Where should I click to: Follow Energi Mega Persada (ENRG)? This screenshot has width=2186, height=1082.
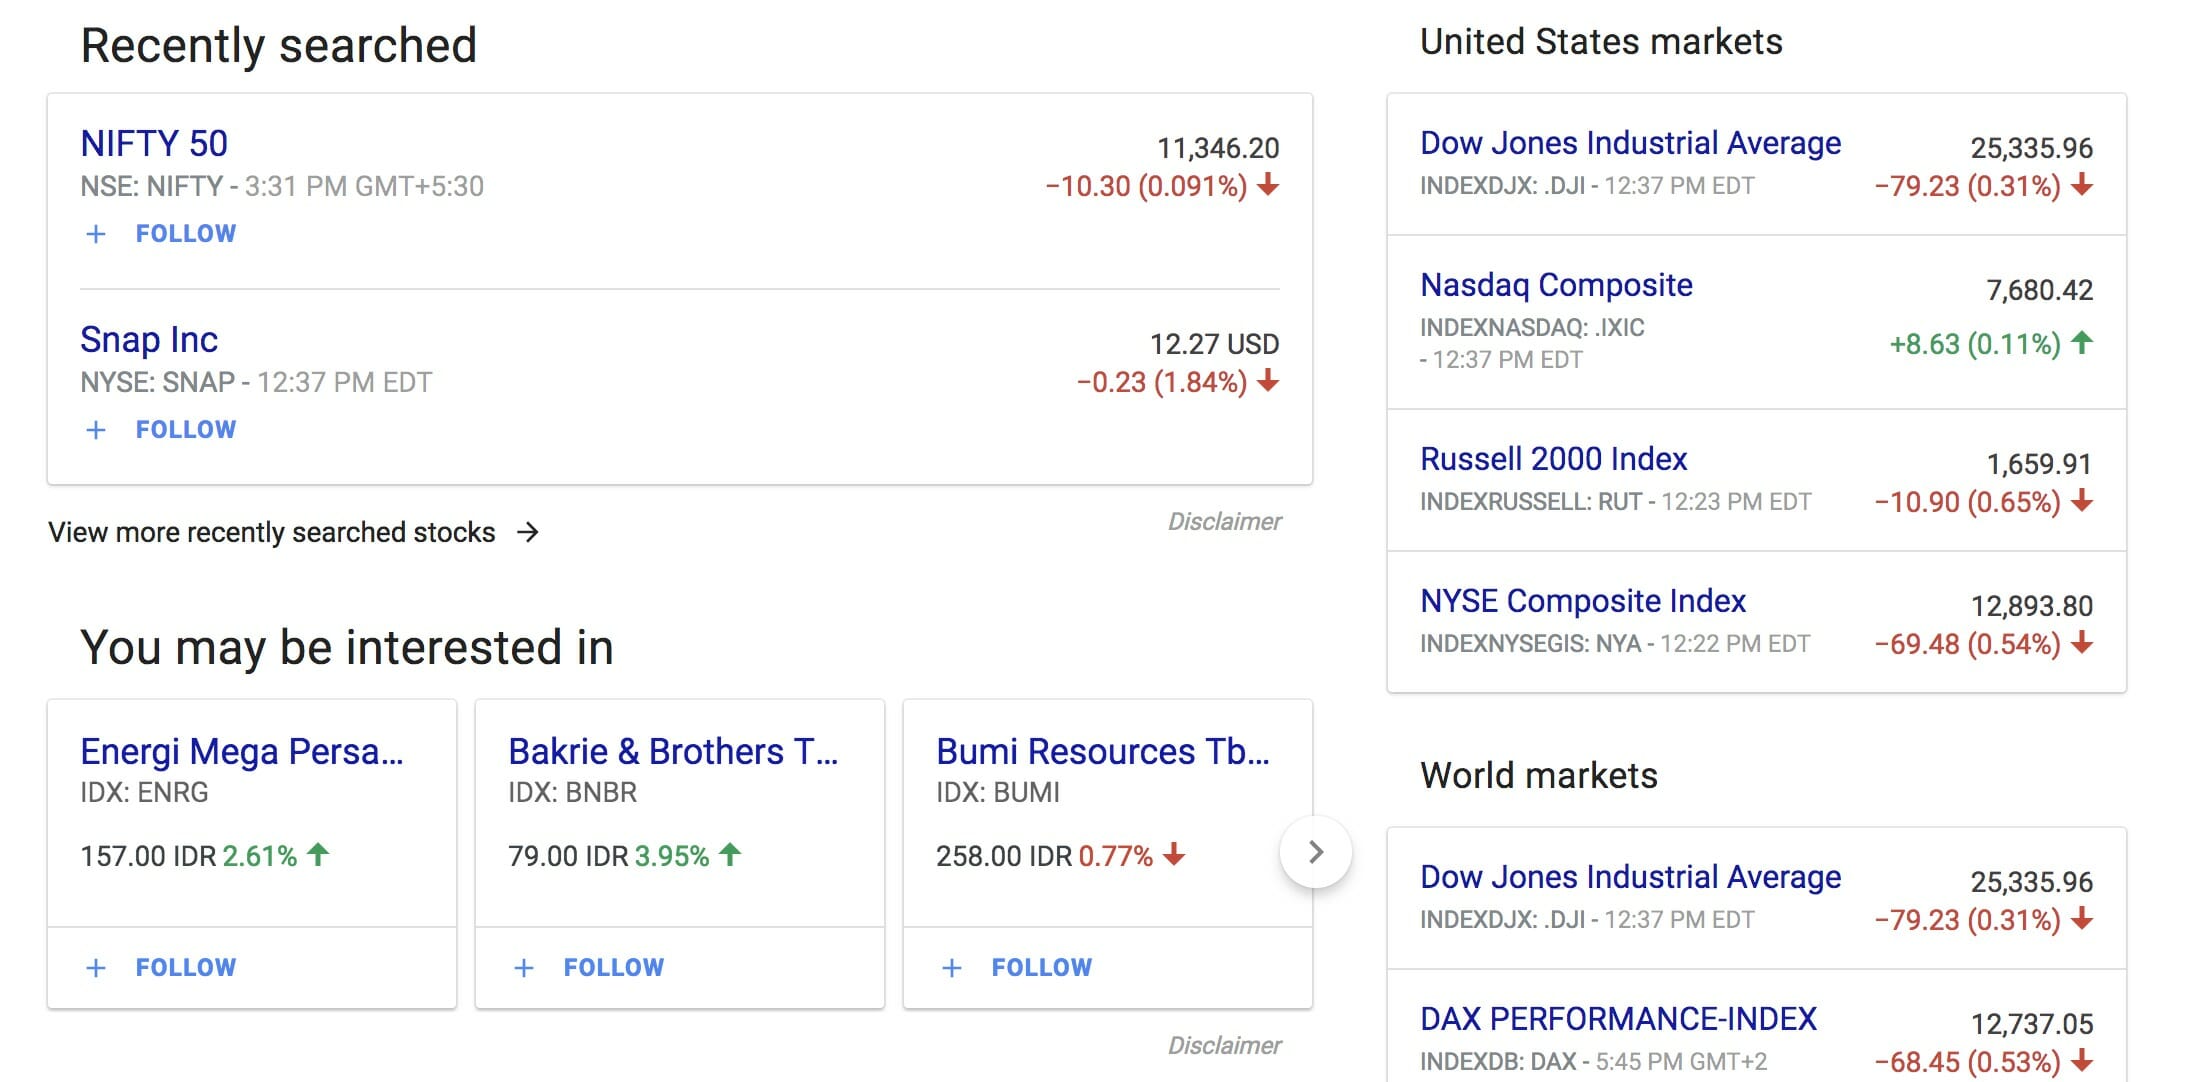pos(186,968)
